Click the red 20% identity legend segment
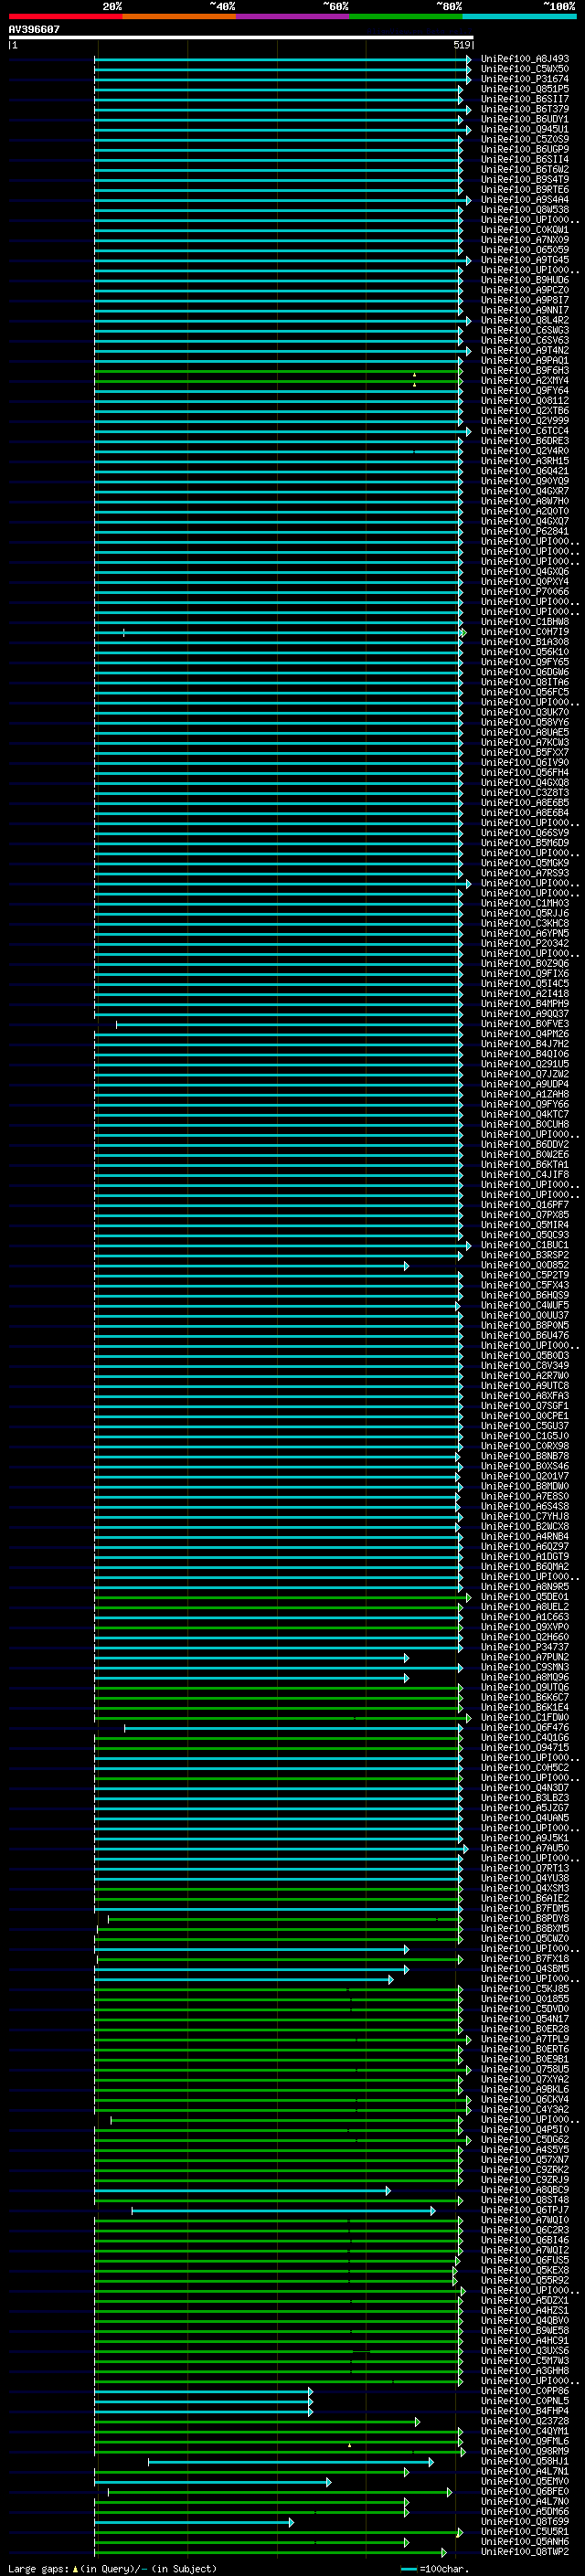 (x=65, y=16)
